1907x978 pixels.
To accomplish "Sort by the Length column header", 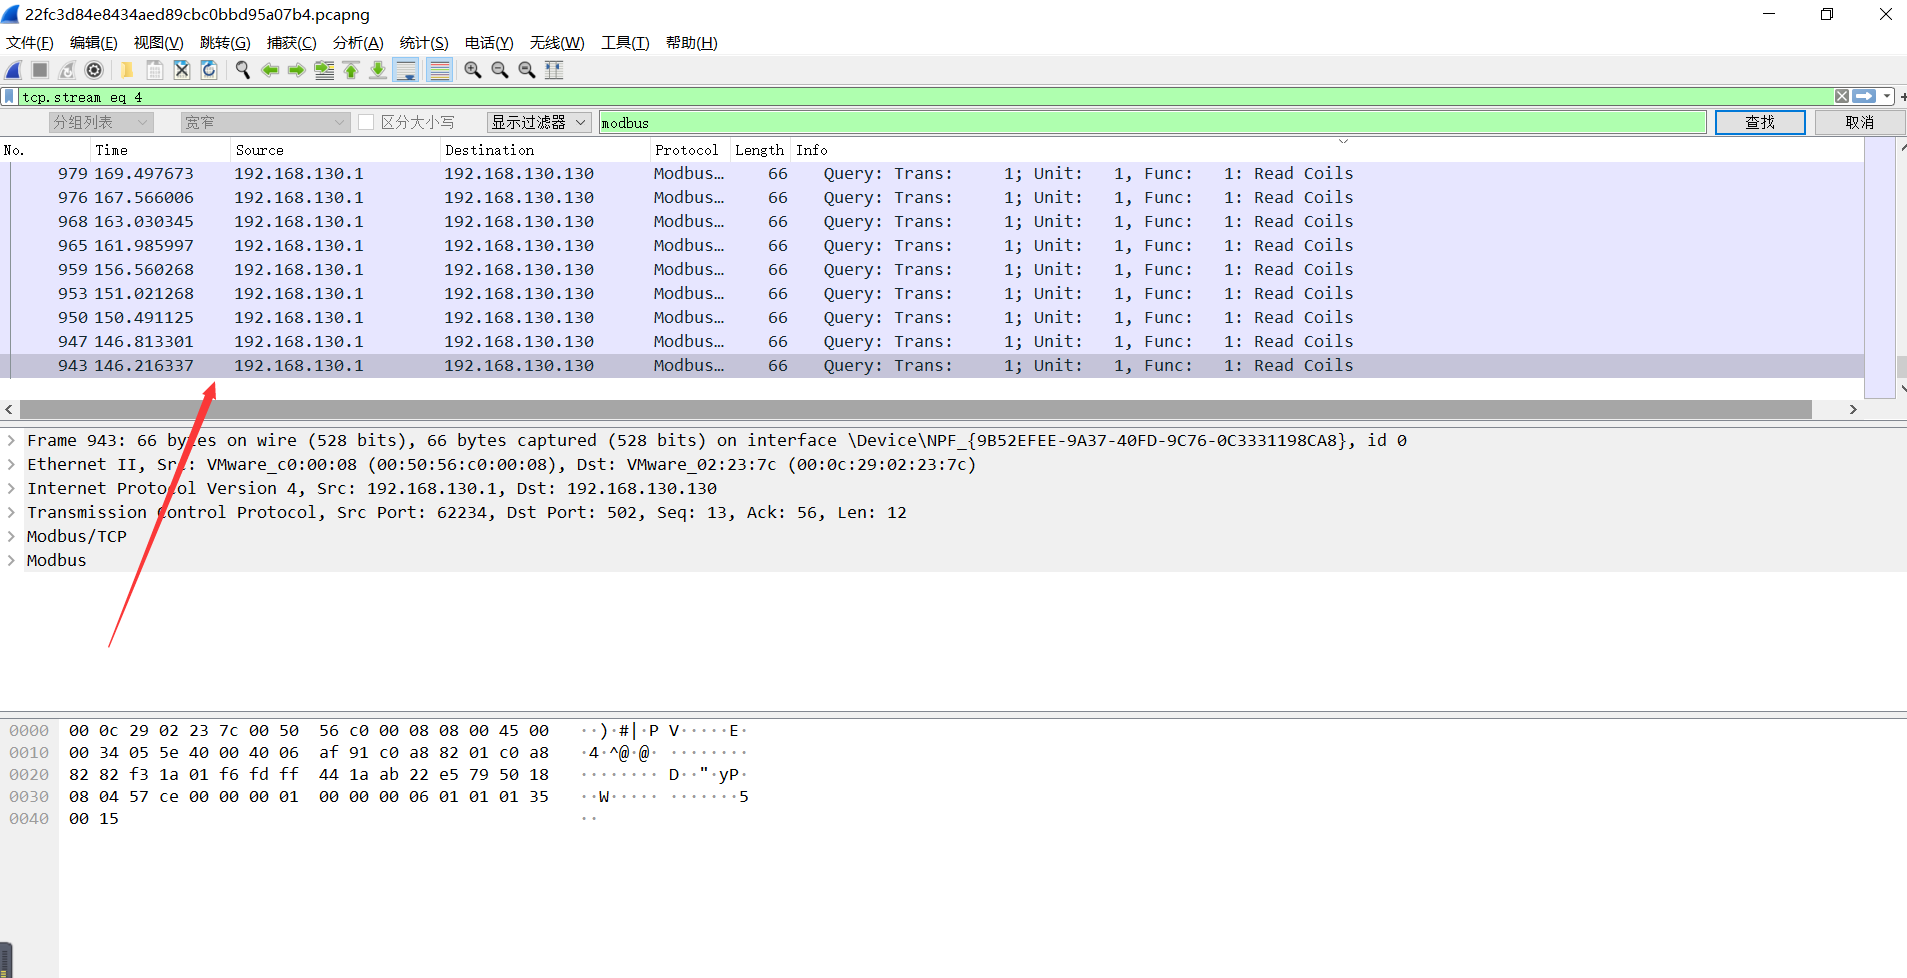I will pyautogui.click(x=760, y=150).
